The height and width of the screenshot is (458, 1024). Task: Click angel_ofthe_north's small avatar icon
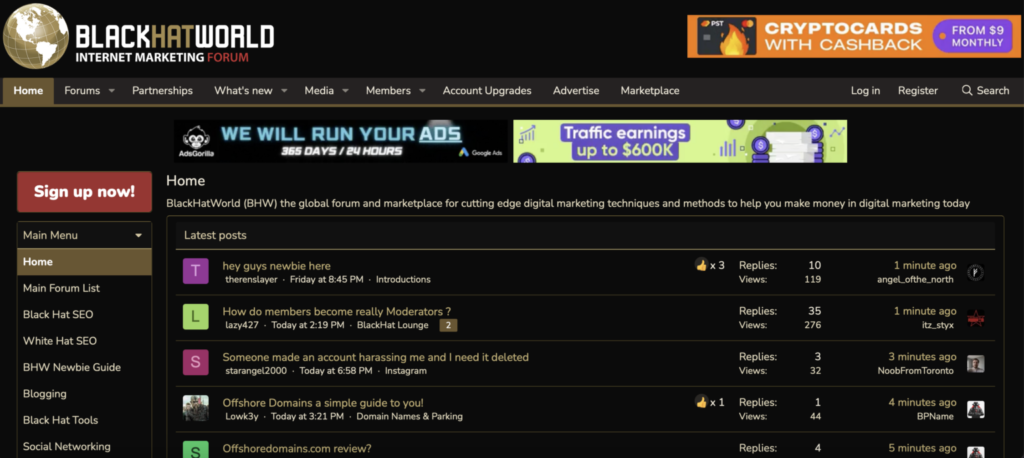coord(975,272)
